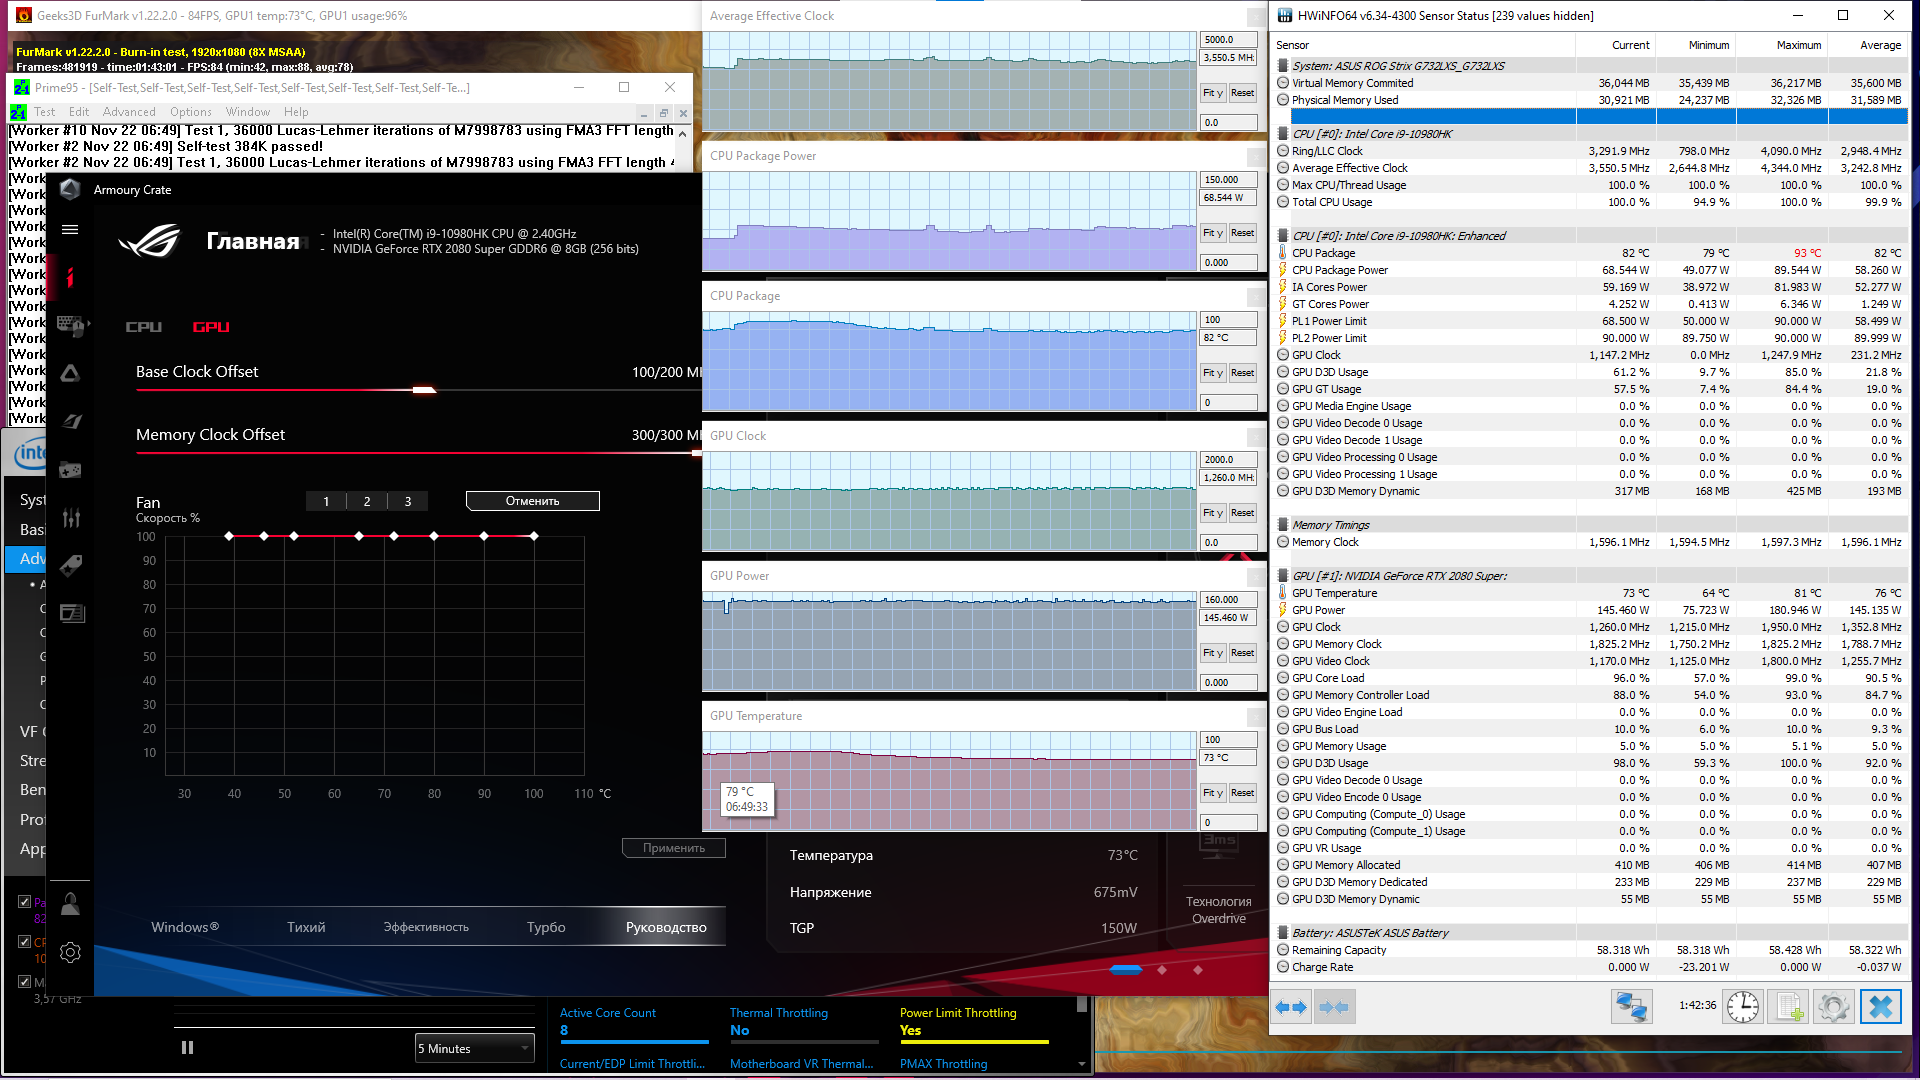Click the Memory Clock Offset slider track
The height and width of the screenshot is (1080, 1920).
pyautogui.click(x=418, y=453)
